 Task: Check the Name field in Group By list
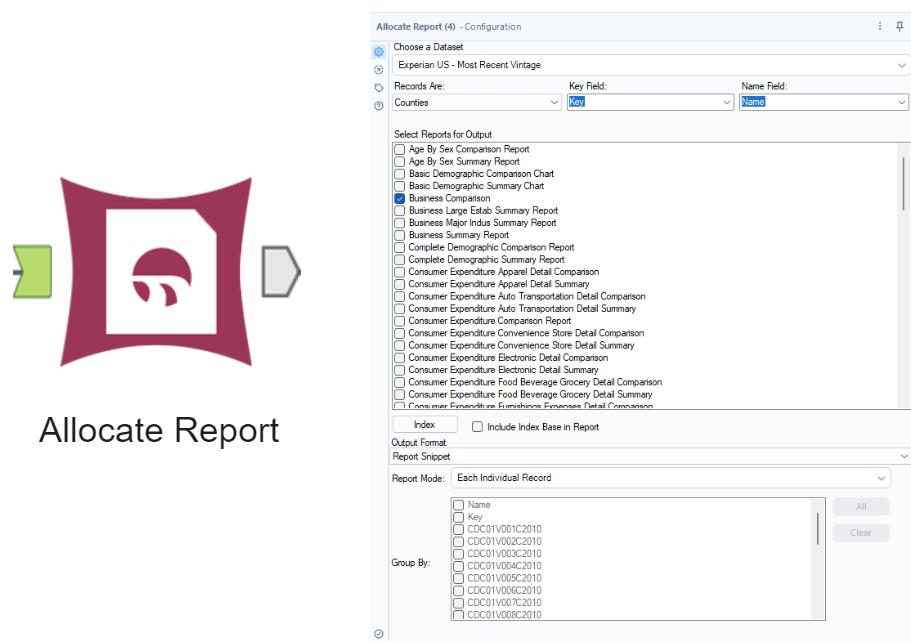(458, 505)
